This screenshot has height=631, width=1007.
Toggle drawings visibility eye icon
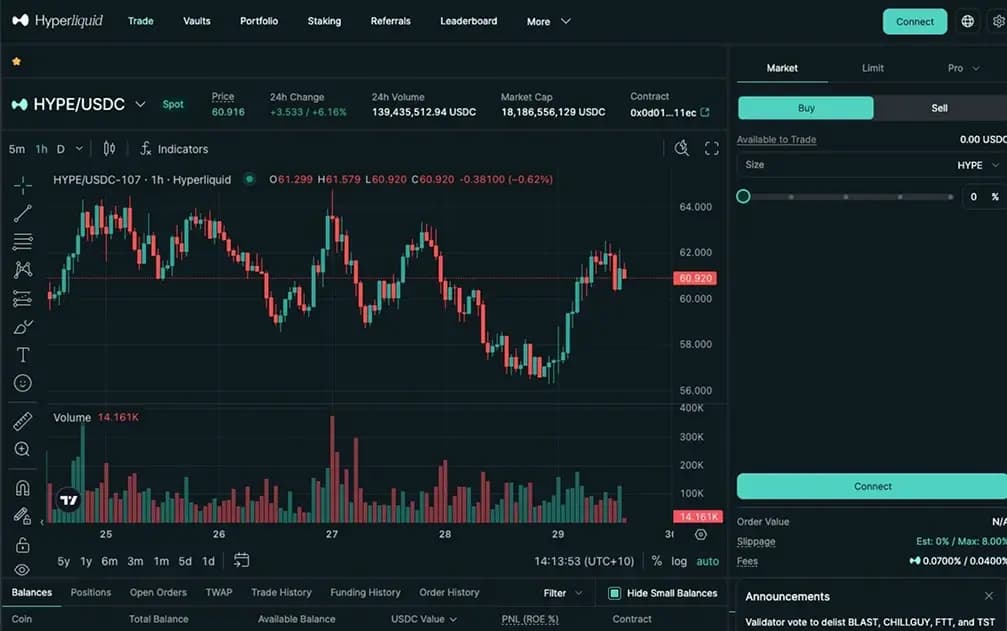click(x=22, y=569)
